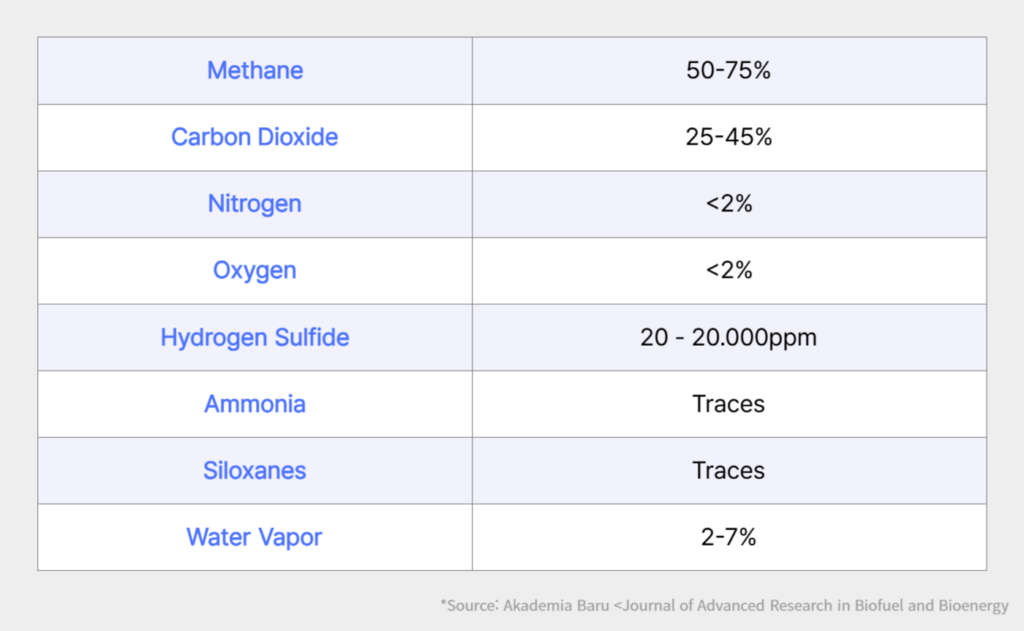Viewport: 1024px width, 631px height.
Task: Click the Carbon Dioxide label
Action: (x=255, y=137)
